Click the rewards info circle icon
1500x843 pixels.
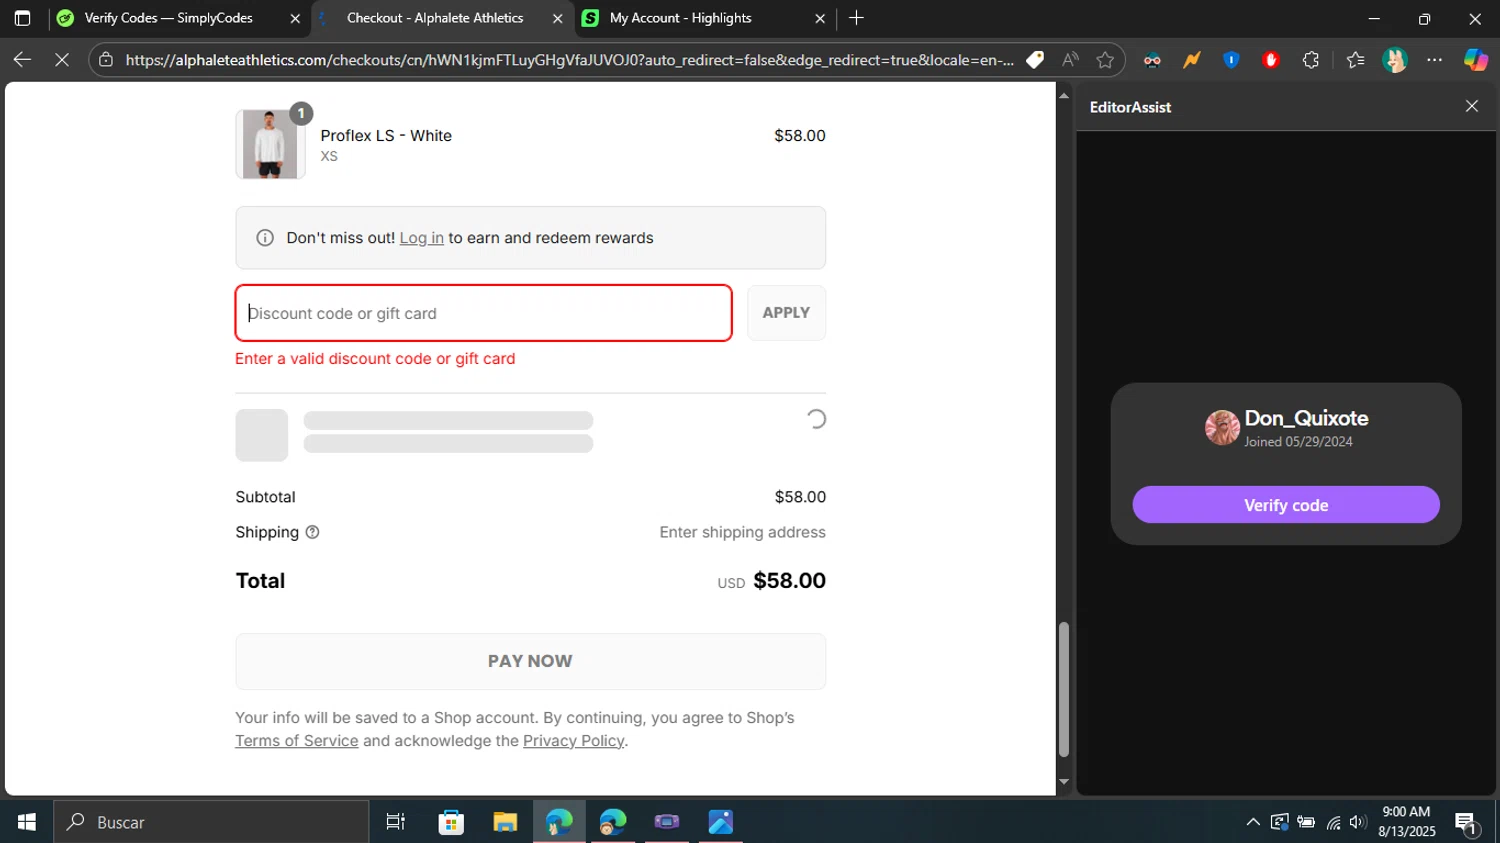[265, 238]
